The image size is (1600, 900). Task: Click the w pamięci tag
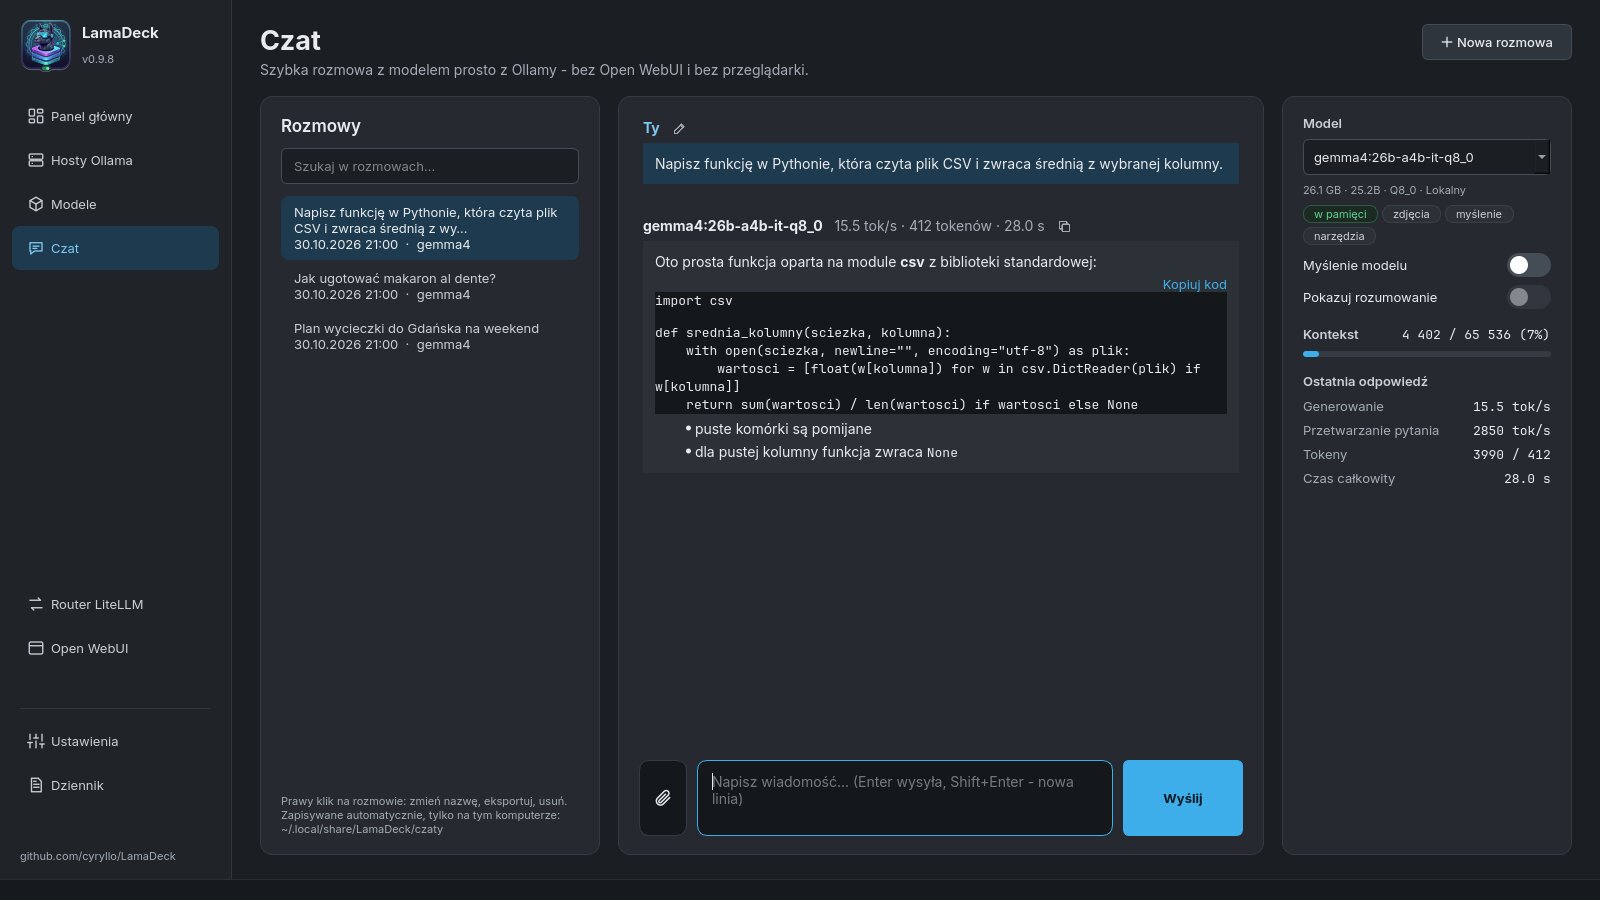click(x=1340, y=214)
